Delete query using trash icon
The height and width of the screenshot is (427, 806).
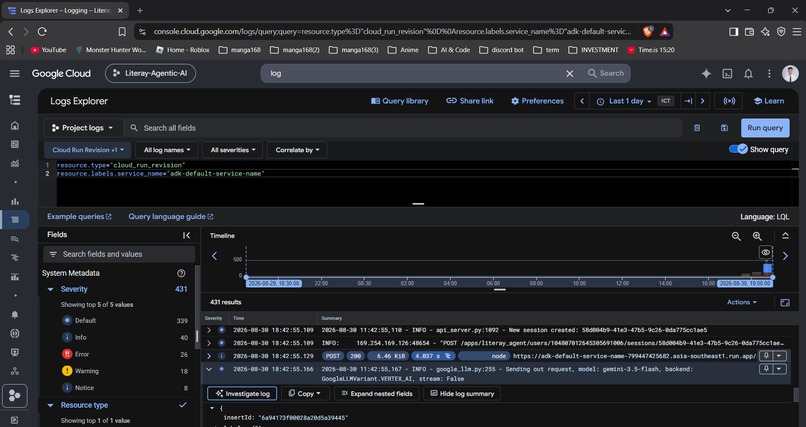coord(697,128)
